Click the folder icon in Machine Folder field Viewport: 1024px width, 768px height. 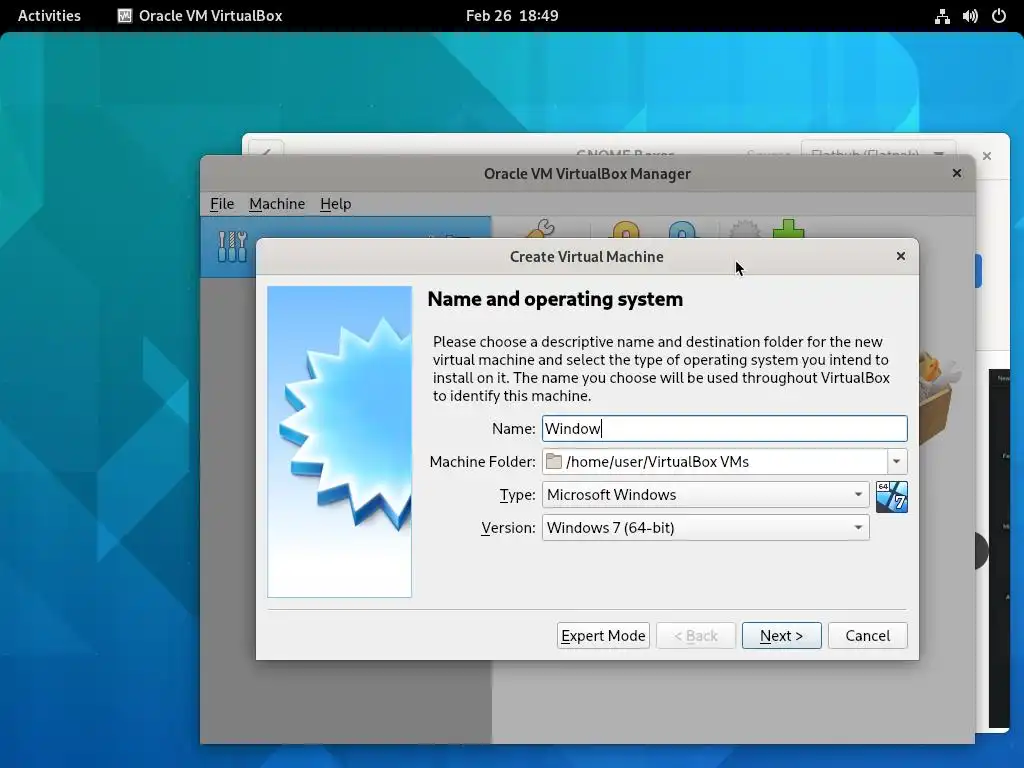click(x=554, y=462)
